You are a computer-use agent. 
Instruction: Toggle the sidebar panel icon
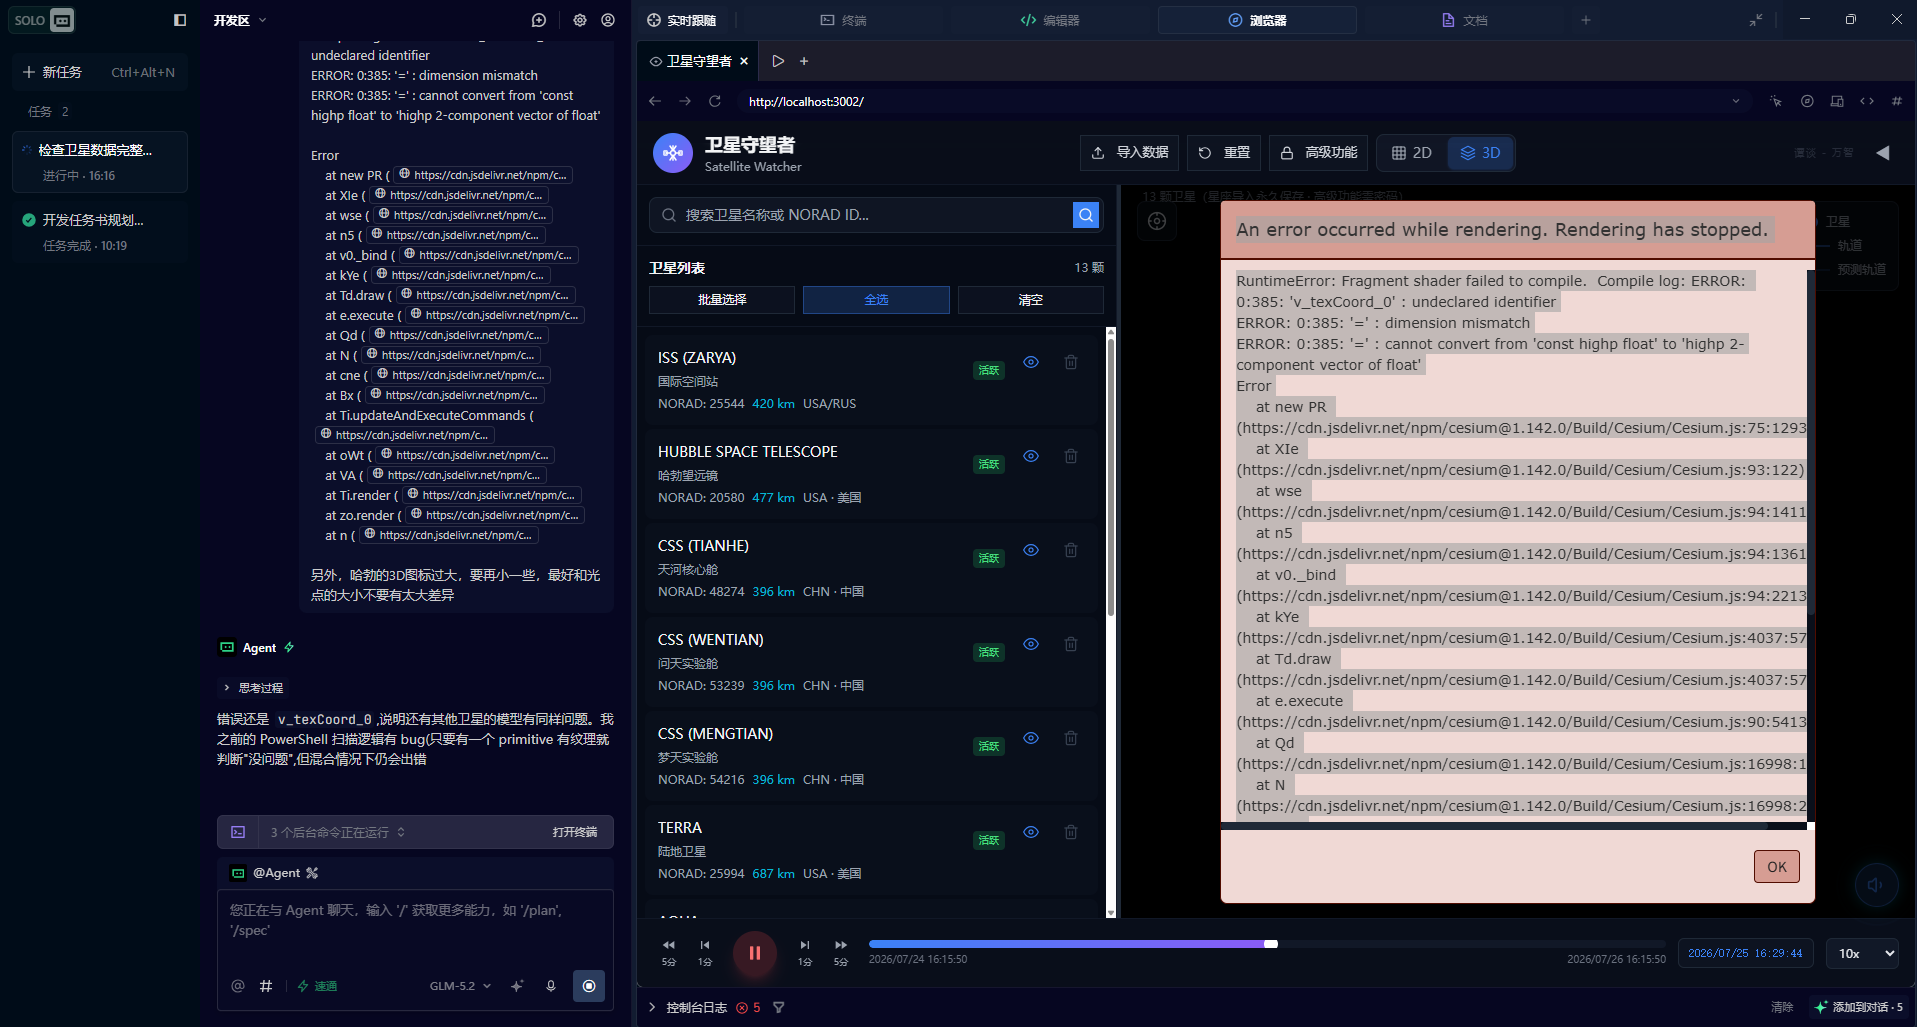click(x=180, y=20)
